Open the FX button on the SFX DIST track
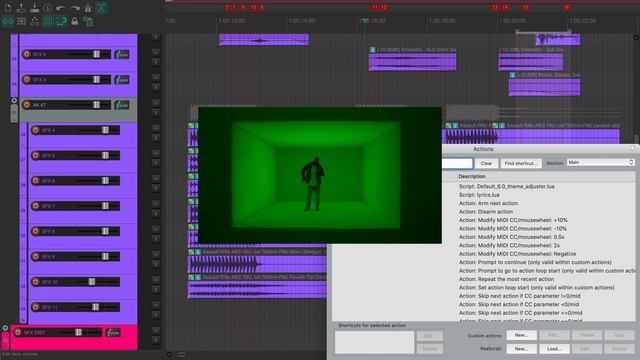This screenshot has height=360, width=640. [113, 333]
